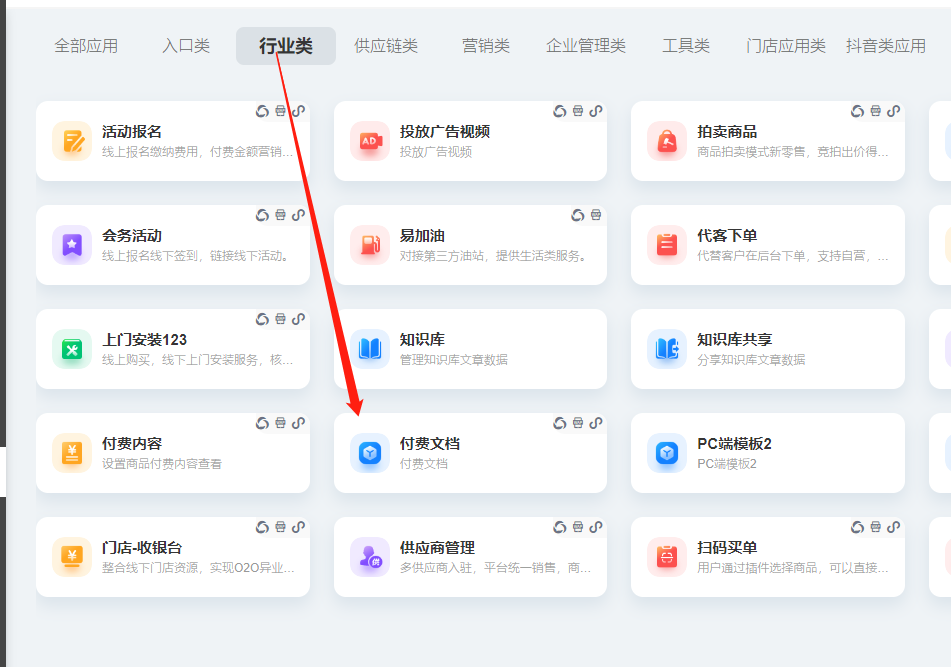Open the 门店-收银台 app title
Viewport: 951px width, 667px height.
[x=142, y=548]
